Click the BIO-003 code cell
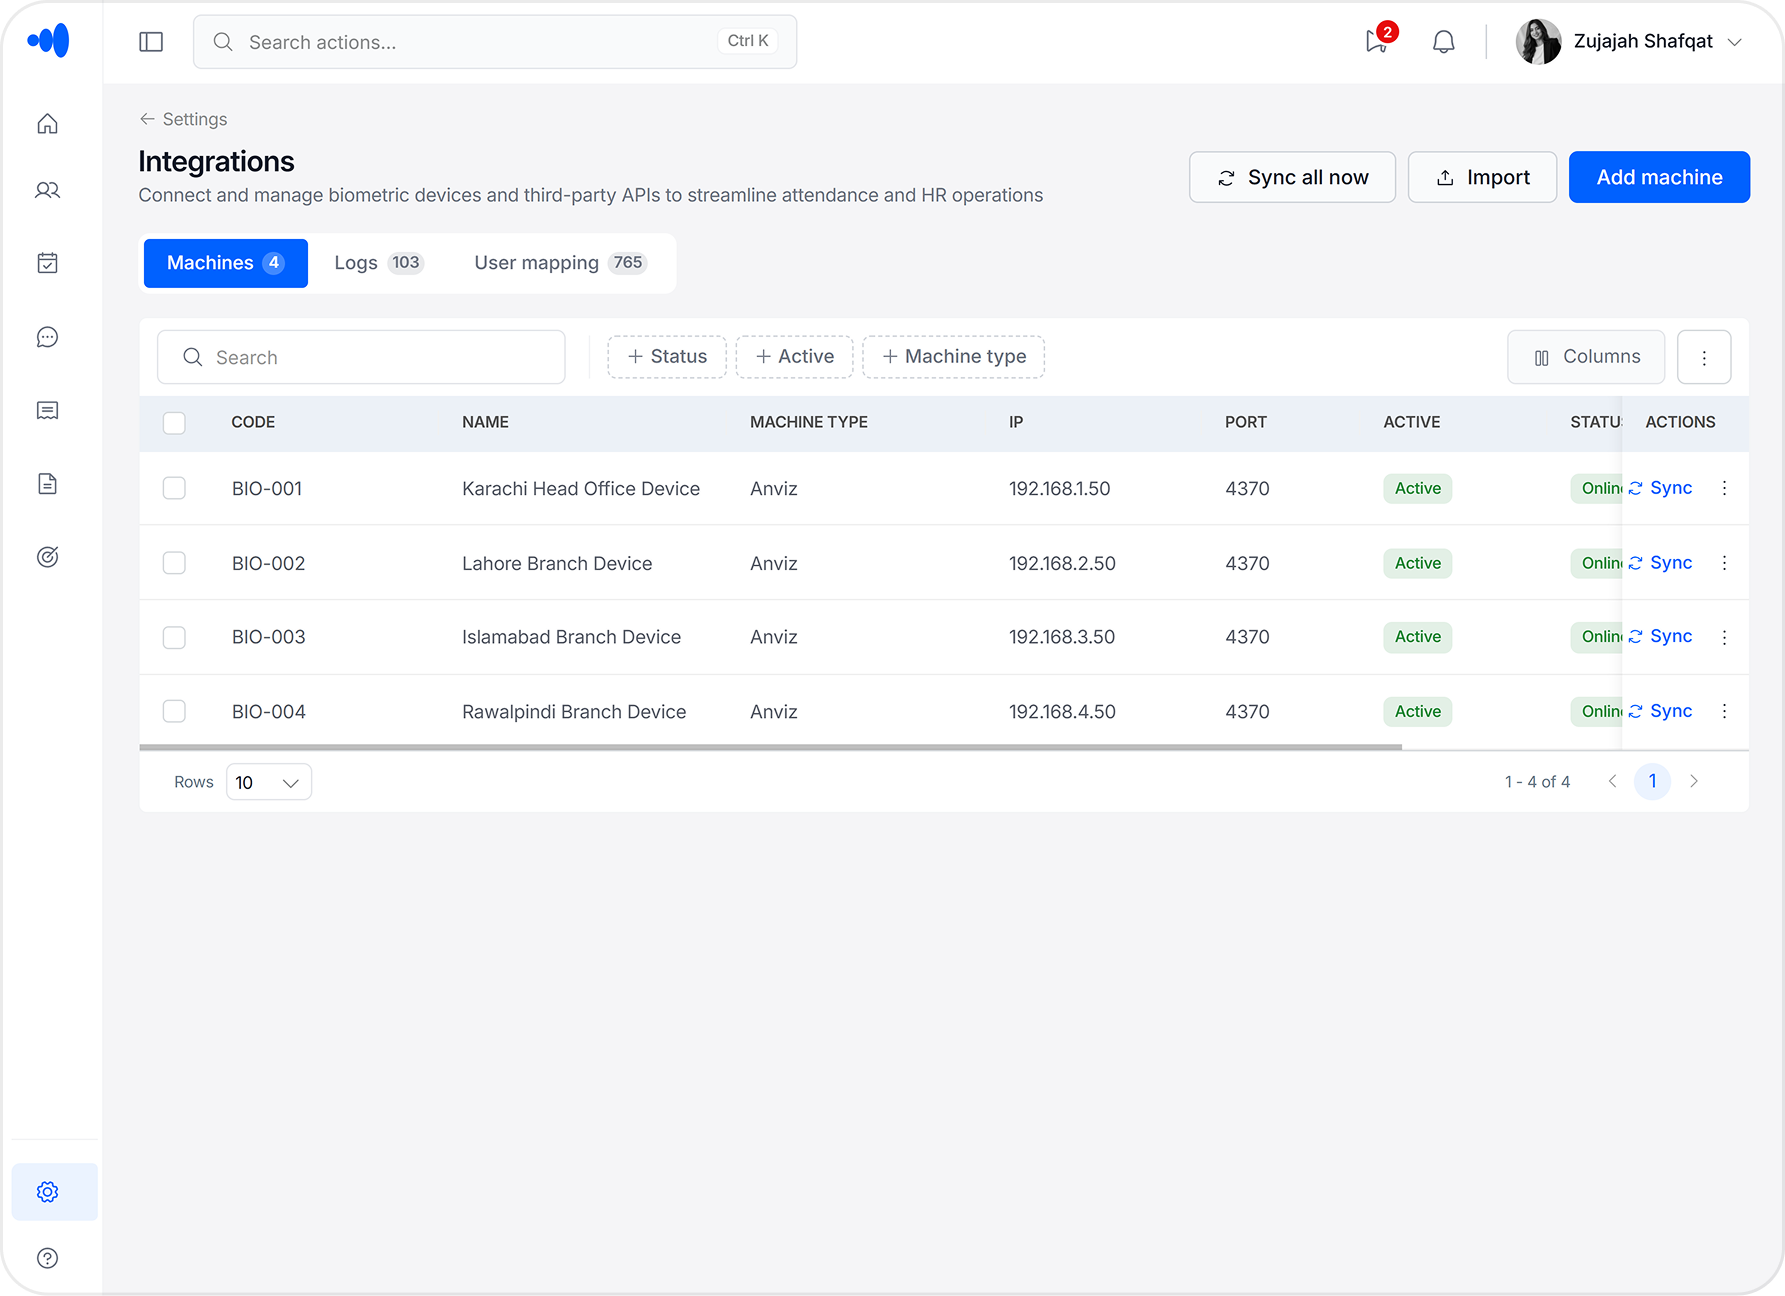This screenshot has width=1785, height=1296. 269,637
